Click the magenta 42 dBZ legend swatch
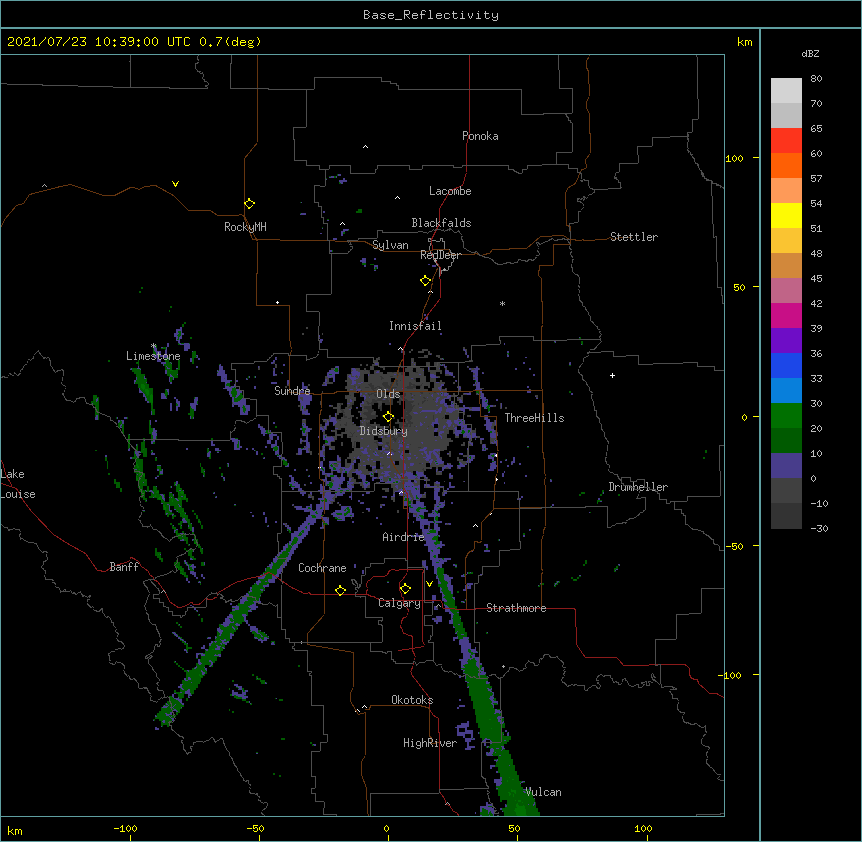 click(x=786, y=315)
